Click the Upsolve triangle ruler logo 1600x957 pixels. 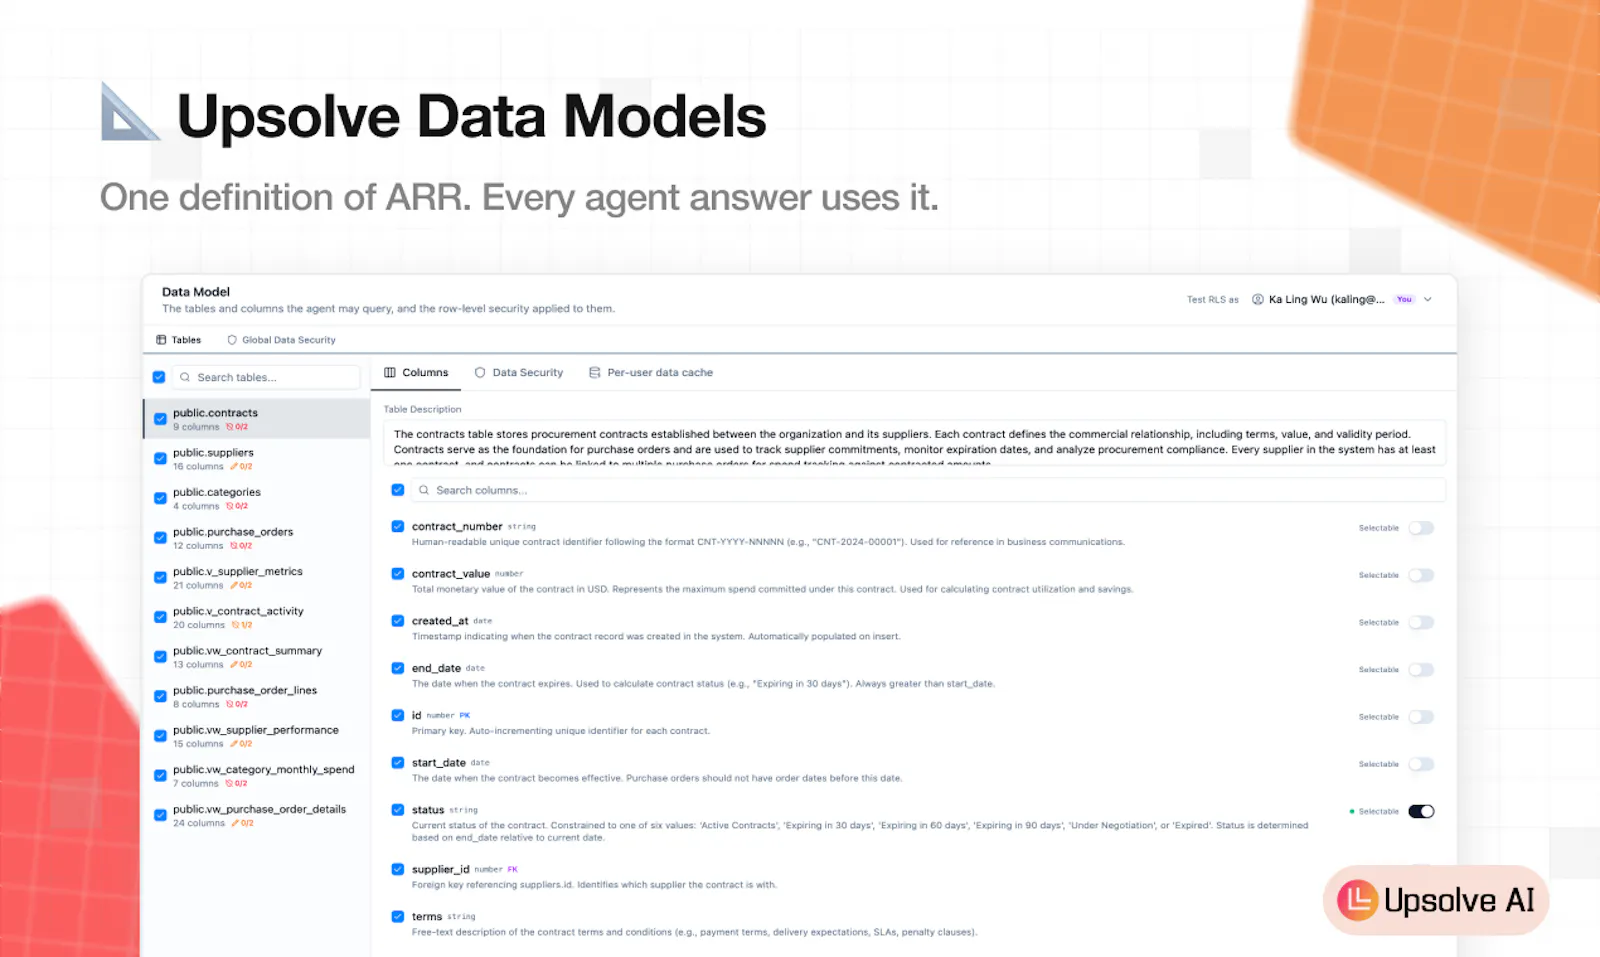[x=130, y=112]
